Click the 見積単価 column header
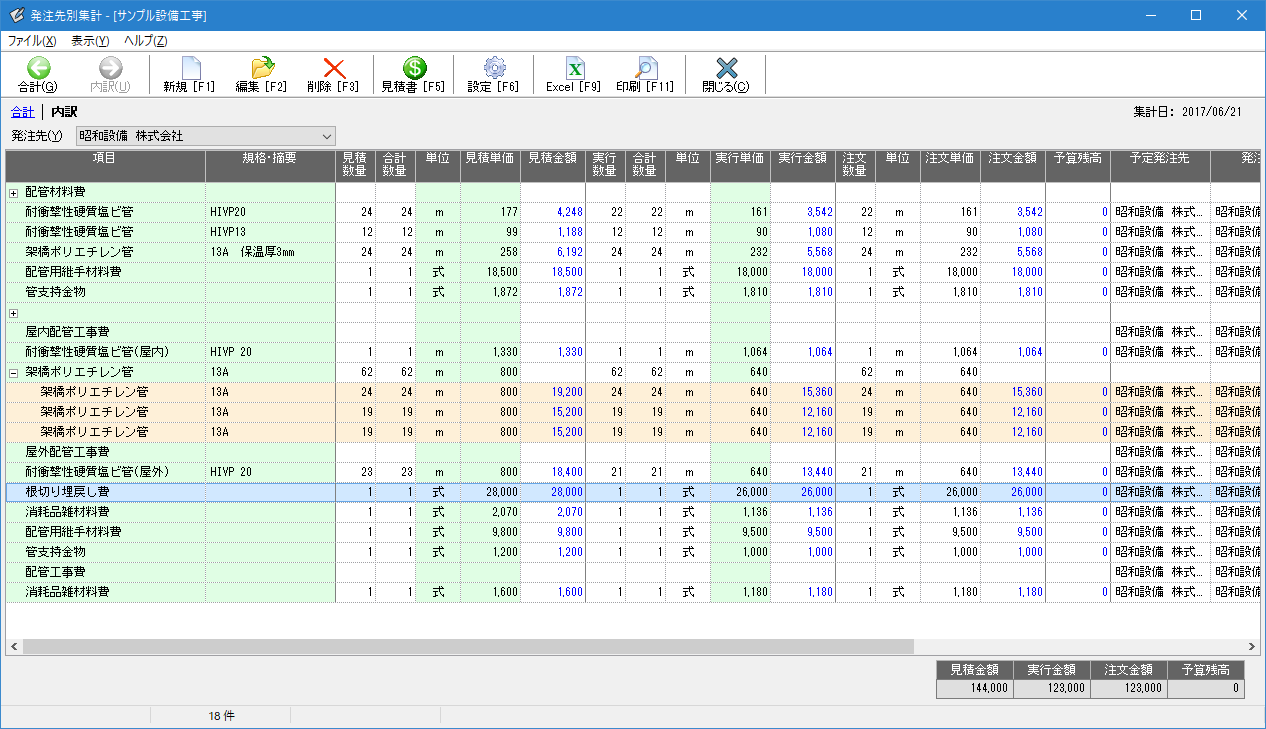 490,166
